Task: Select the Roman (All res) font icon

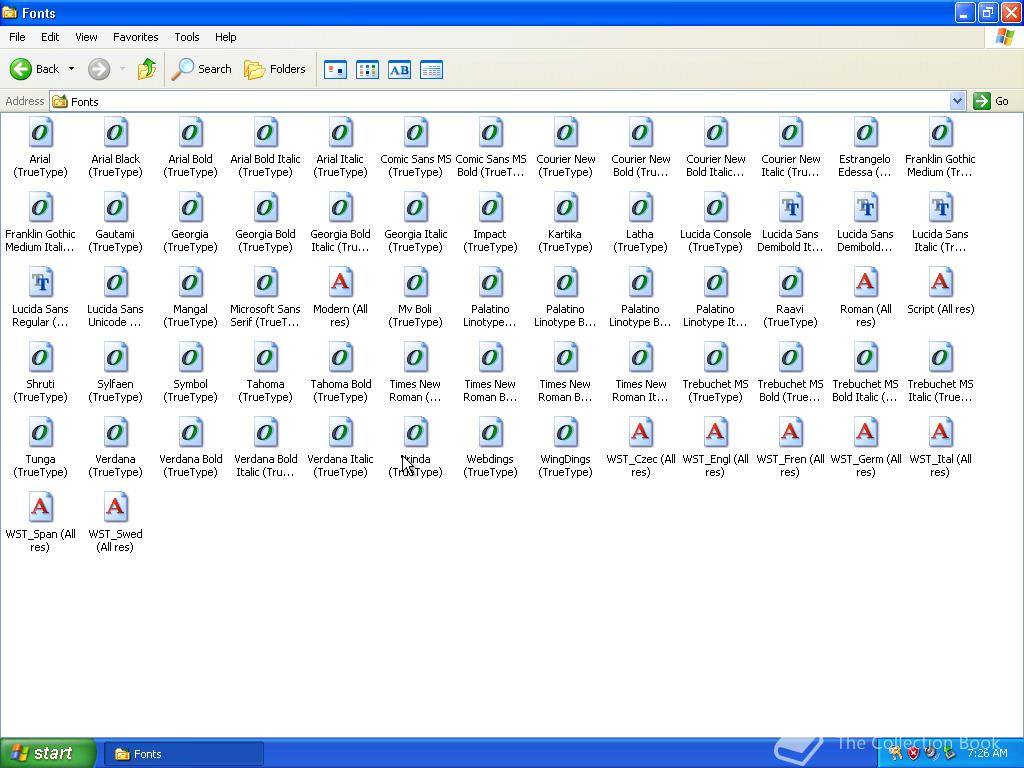Action: [865, 283]
